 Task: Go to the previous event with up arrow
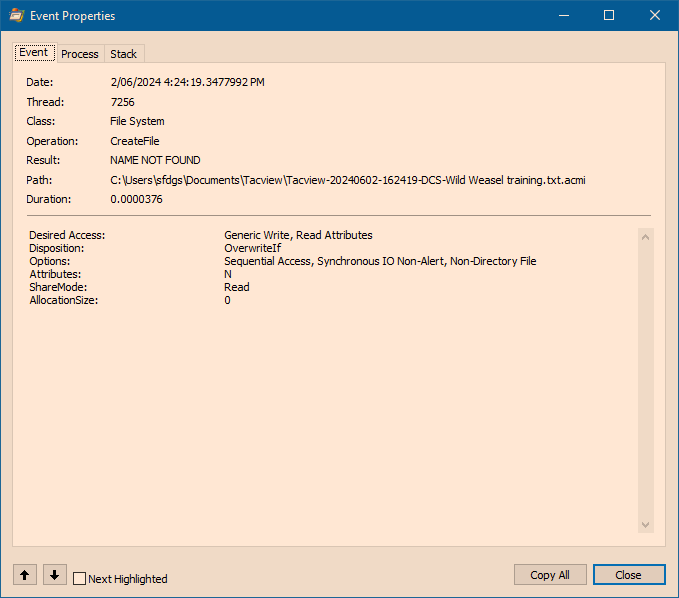click(25, 575)
